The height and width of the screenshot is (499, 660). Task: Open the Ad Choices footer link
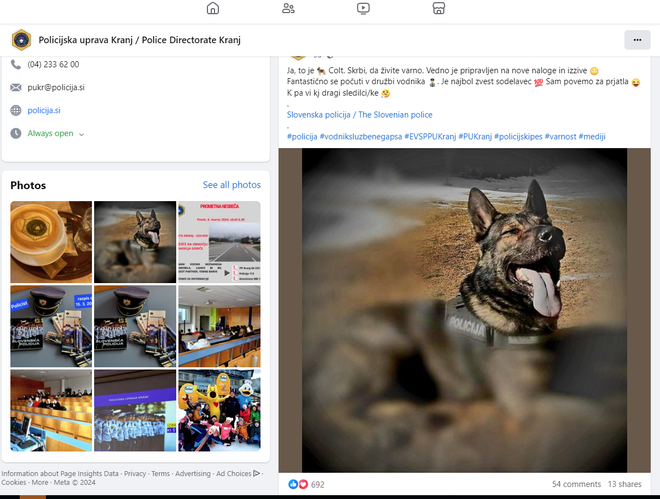[238, 473]
